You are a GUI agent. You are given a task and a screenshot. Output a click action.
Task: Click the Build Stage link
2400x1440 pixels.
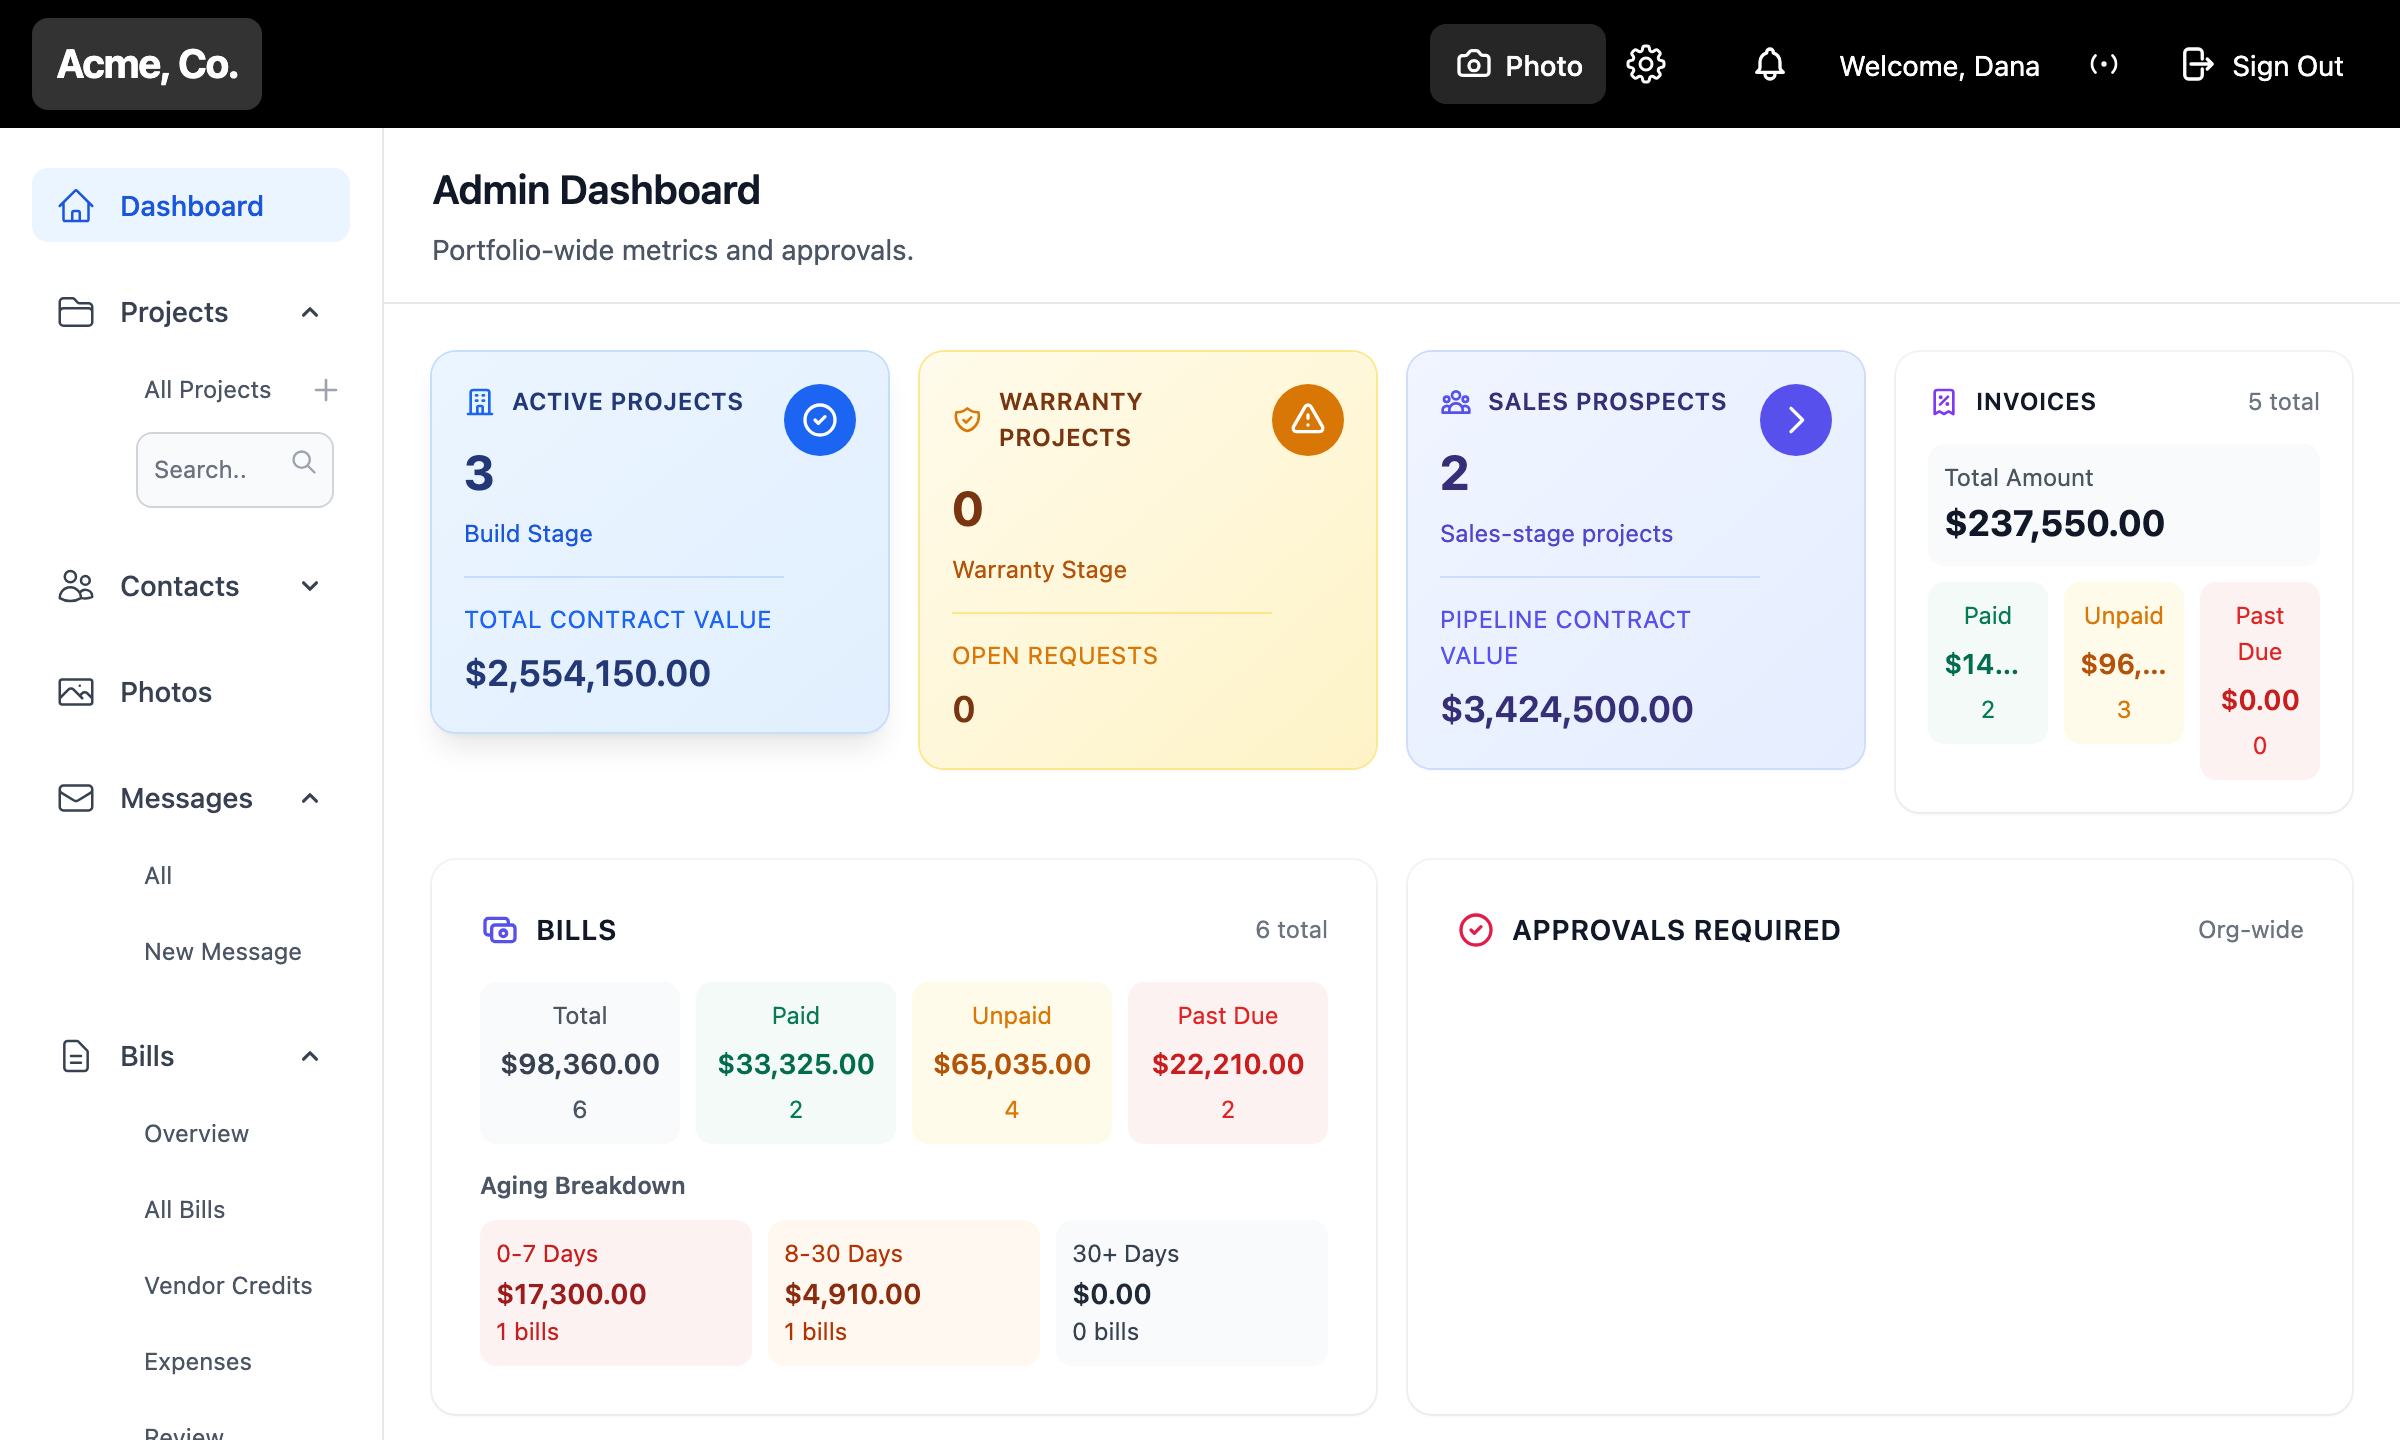pyautogui.click(x=528, y=534)
